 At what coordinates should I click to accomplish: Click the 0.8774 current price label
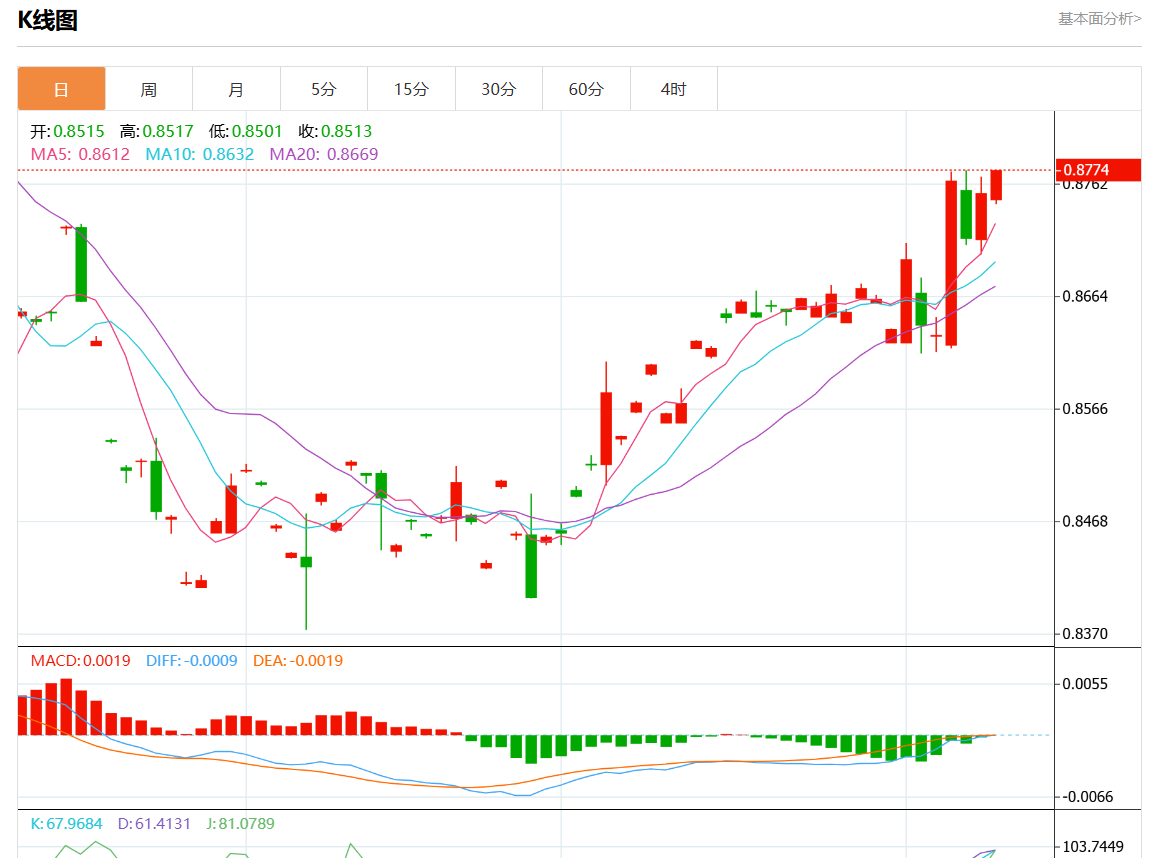(1098, 170)
